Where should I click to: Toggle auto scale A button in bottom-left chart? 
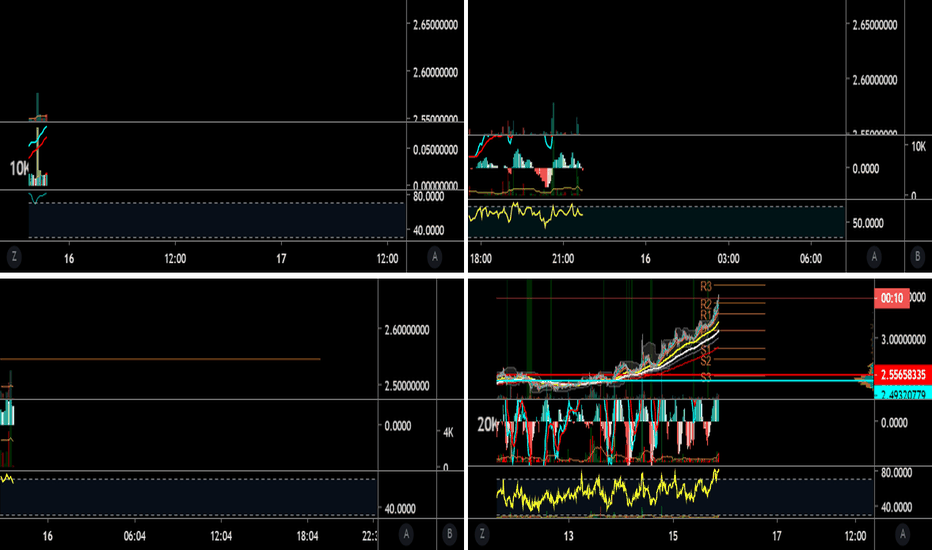406,535
